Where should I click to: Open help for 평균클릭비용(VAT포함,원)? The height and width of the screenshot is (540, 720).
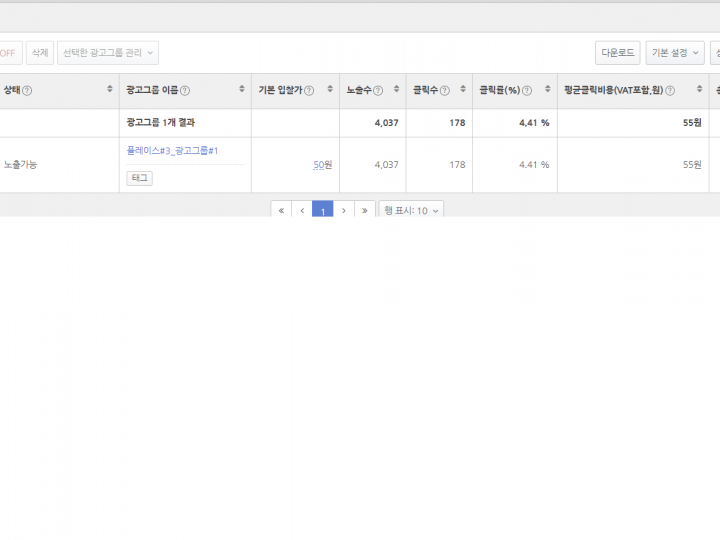pyautogui.click(x=670, y=91)
